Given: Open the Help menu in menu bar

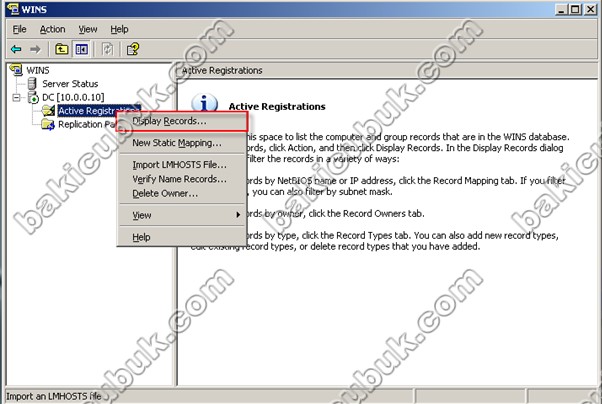Looking at the screenshot, I should click(x=119, y=29).
